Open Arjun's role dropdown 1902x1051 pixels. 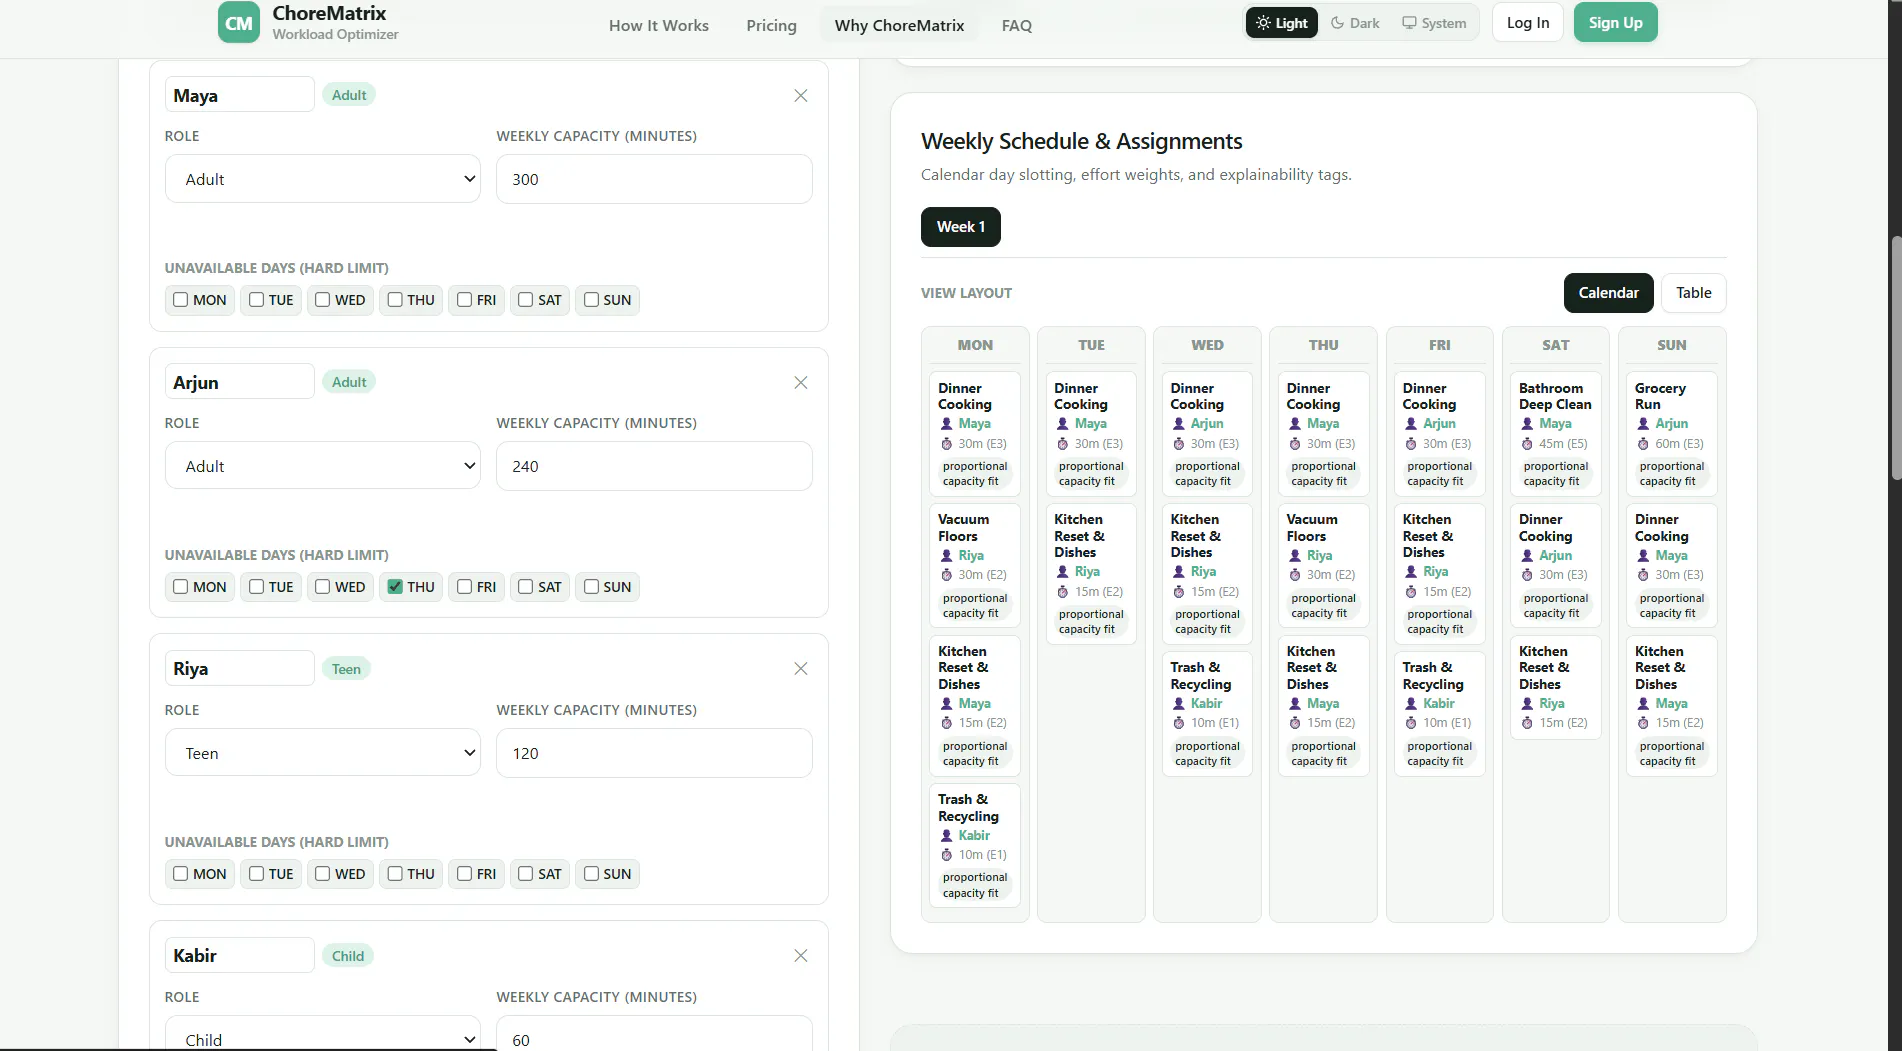[x=322, y=466]
